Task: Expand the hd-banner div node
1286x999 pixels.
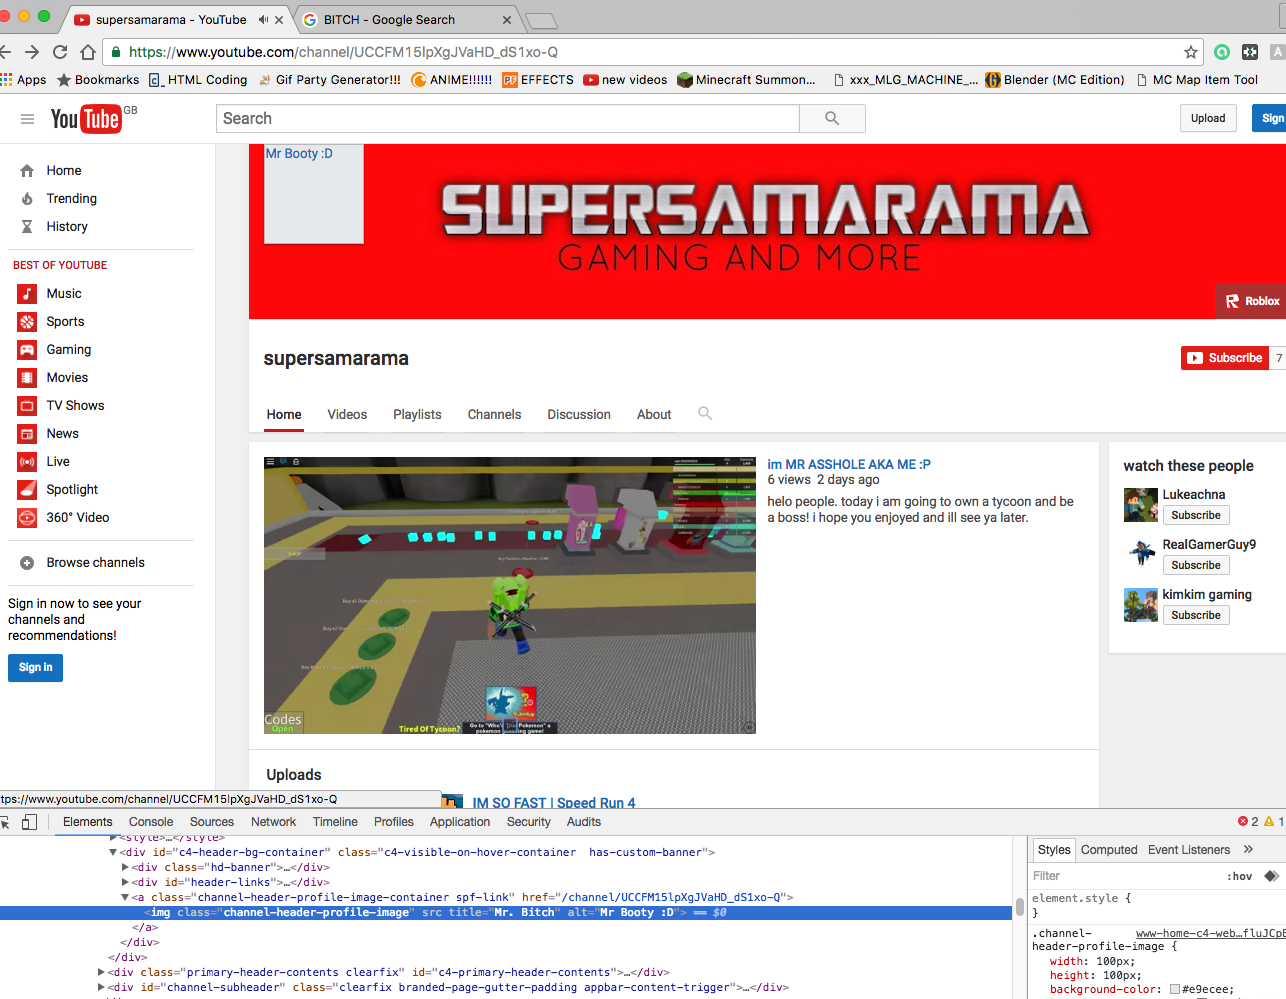Action: pos(125,868)
